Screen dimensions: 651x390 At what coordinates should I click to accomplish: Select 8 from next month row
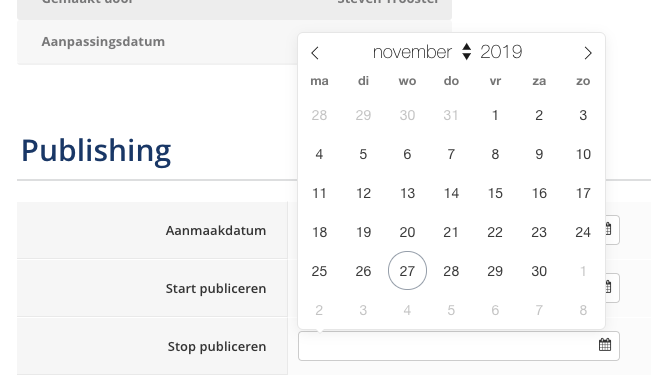pos(583,310)
